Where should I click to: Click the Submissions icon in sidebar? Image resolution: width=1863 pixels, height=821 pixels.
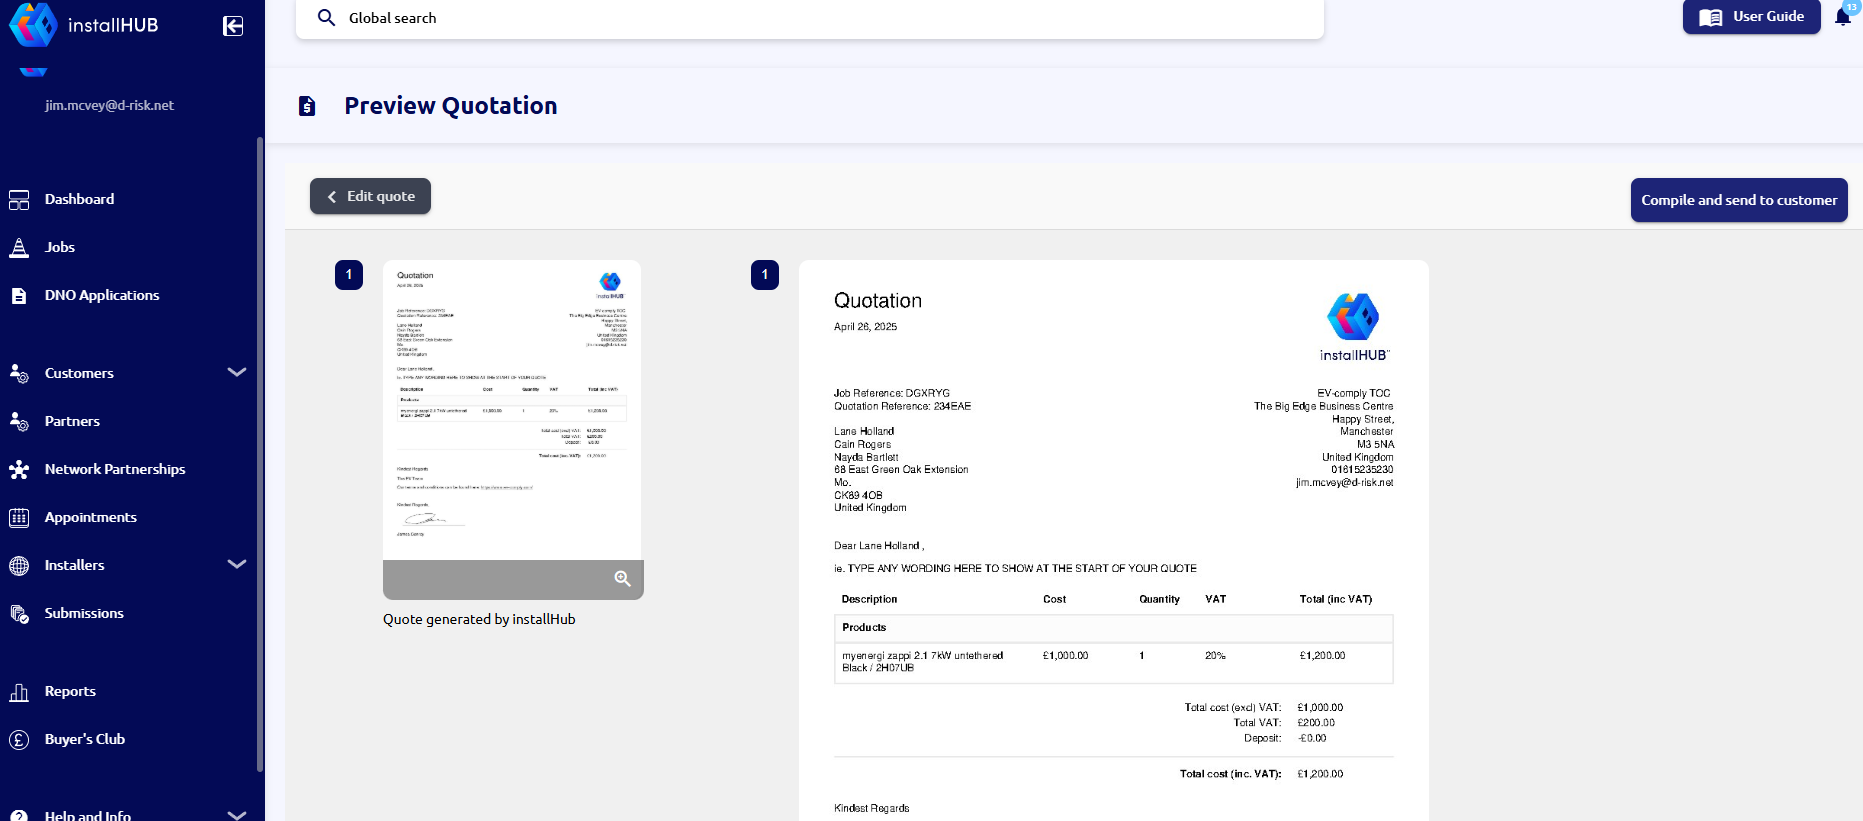coord(19,614)
